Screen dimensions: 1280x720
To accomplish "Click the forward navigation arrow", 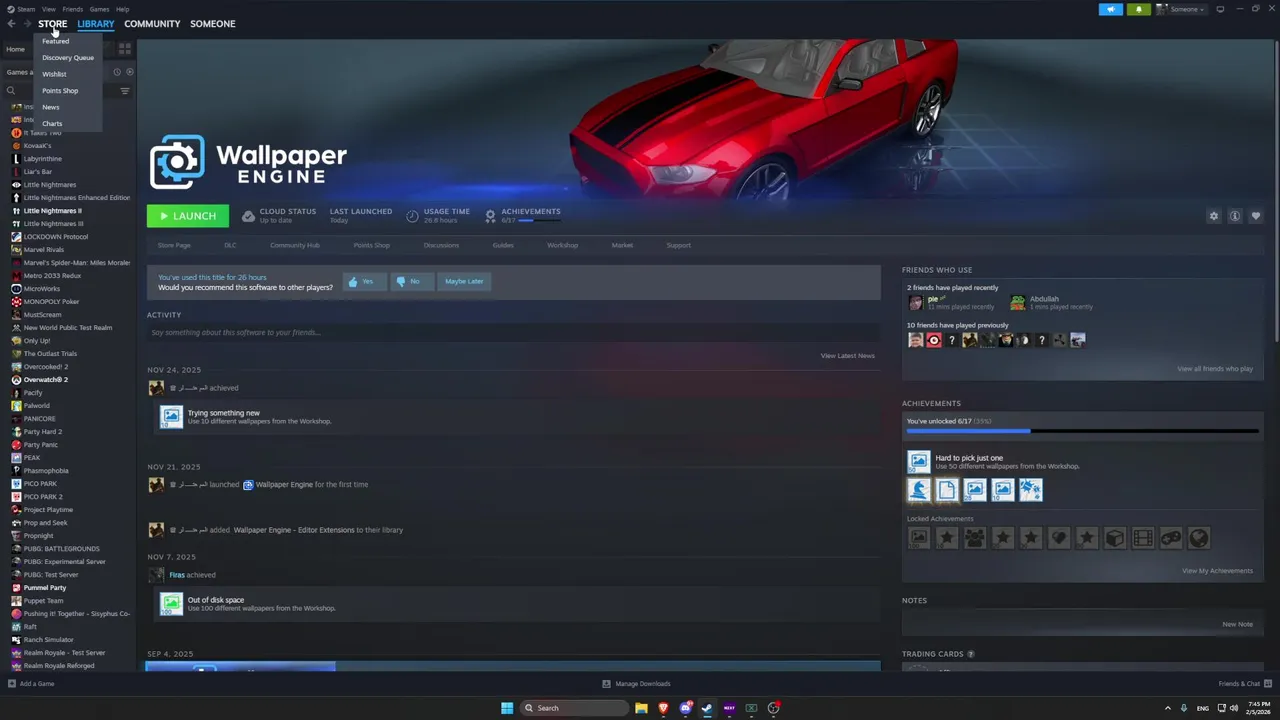I will tap(27, 23).
